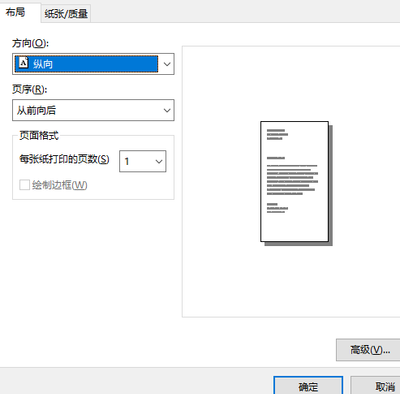
Task: Expand the 页序 从前向后 dropdown
Action: (93, 110)
